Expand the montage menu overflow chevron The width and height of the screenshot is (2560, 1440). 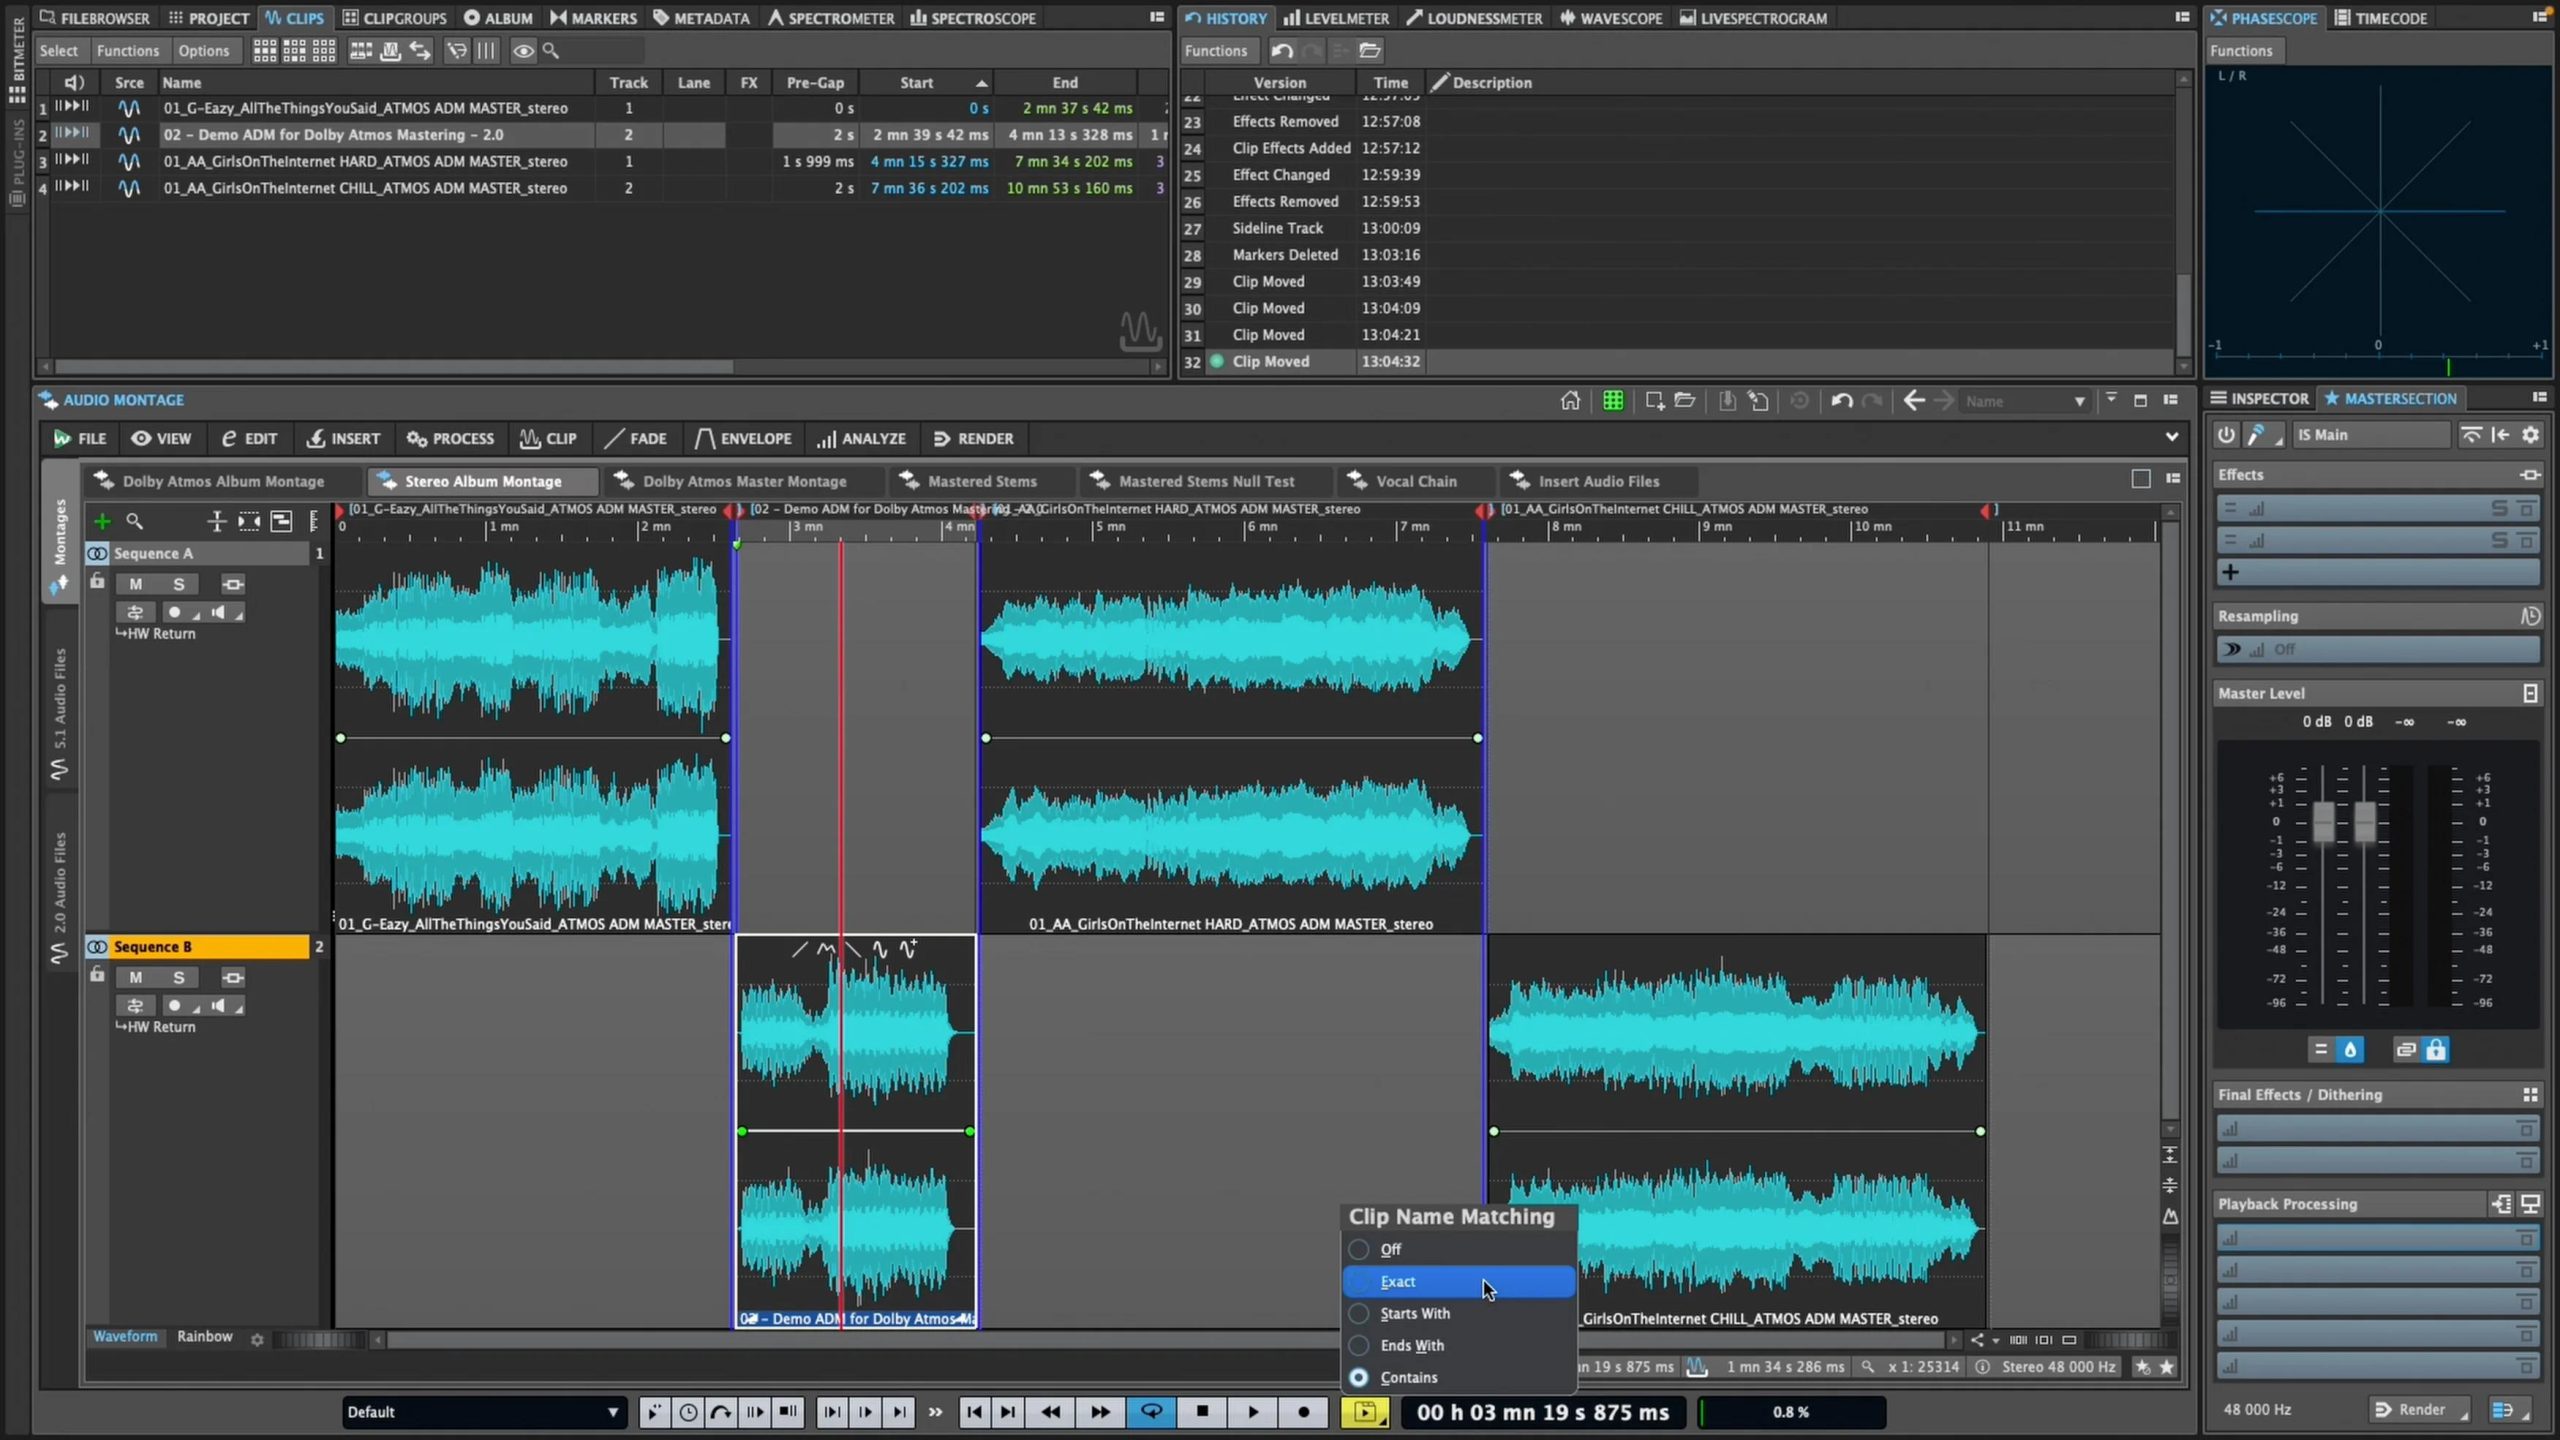point(2171,437)
